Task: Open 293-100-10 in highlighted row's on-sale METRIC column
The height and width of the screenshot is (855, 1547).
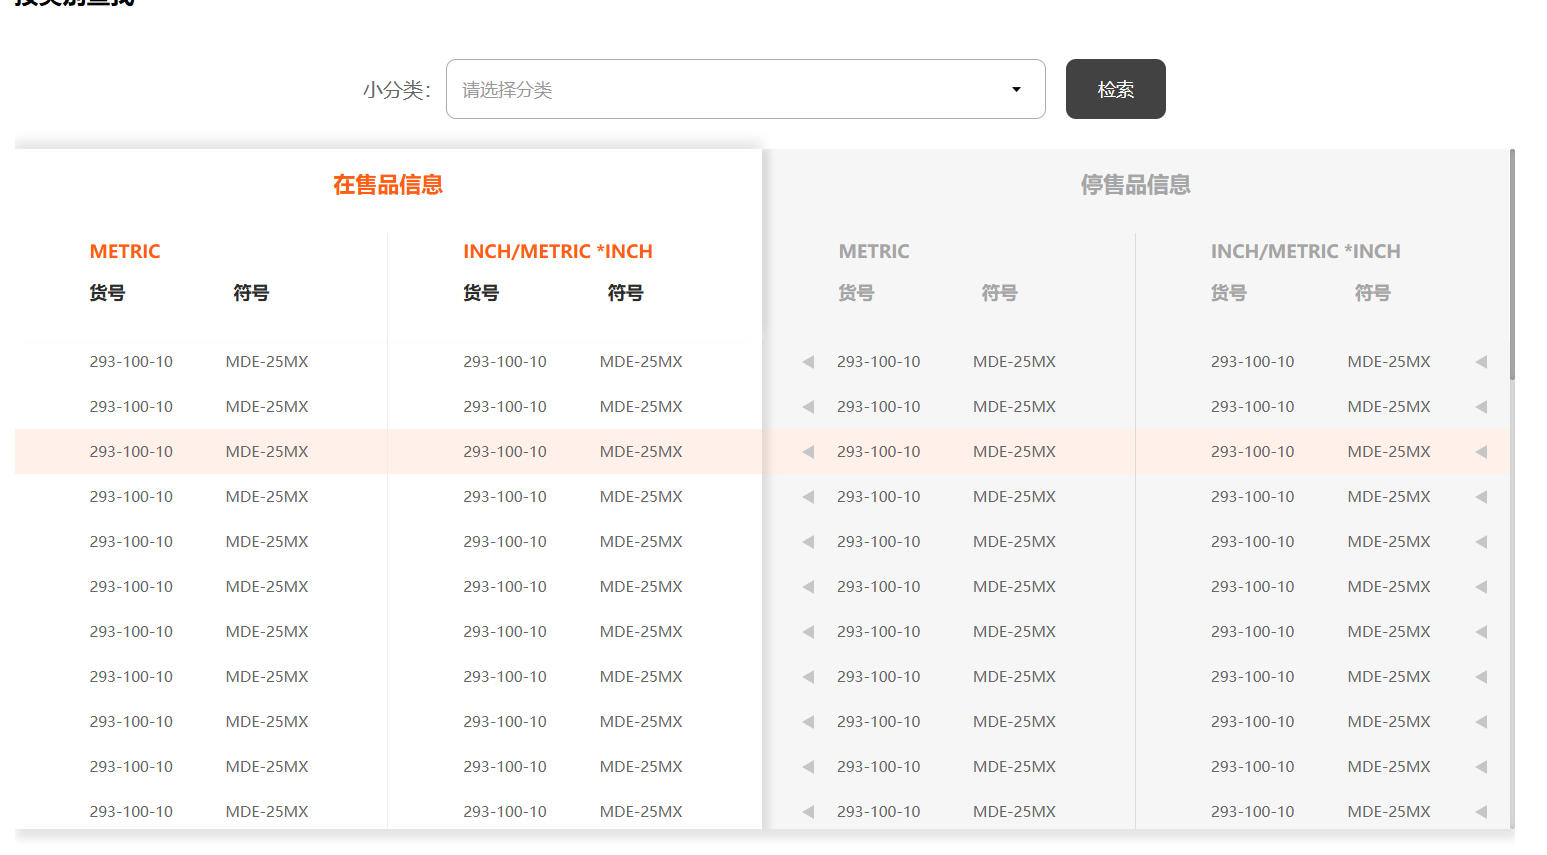Action: 131,452
